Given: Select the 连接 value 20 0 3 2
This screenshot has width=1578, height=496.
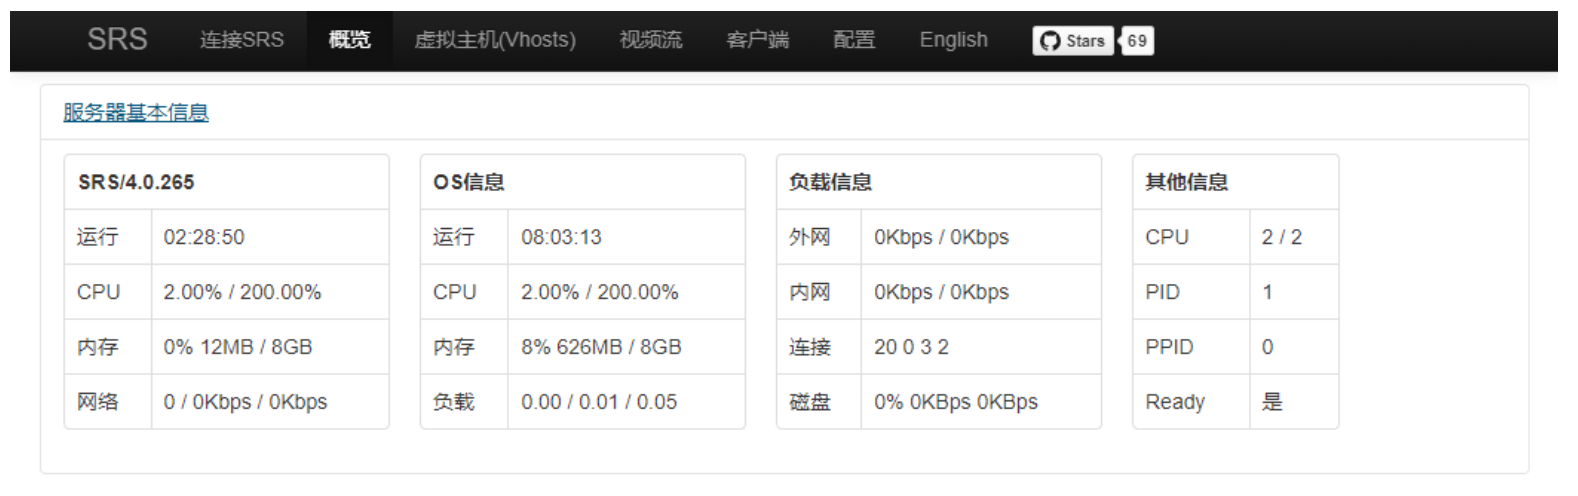Looking at the screenshot, I should [911, 347].
